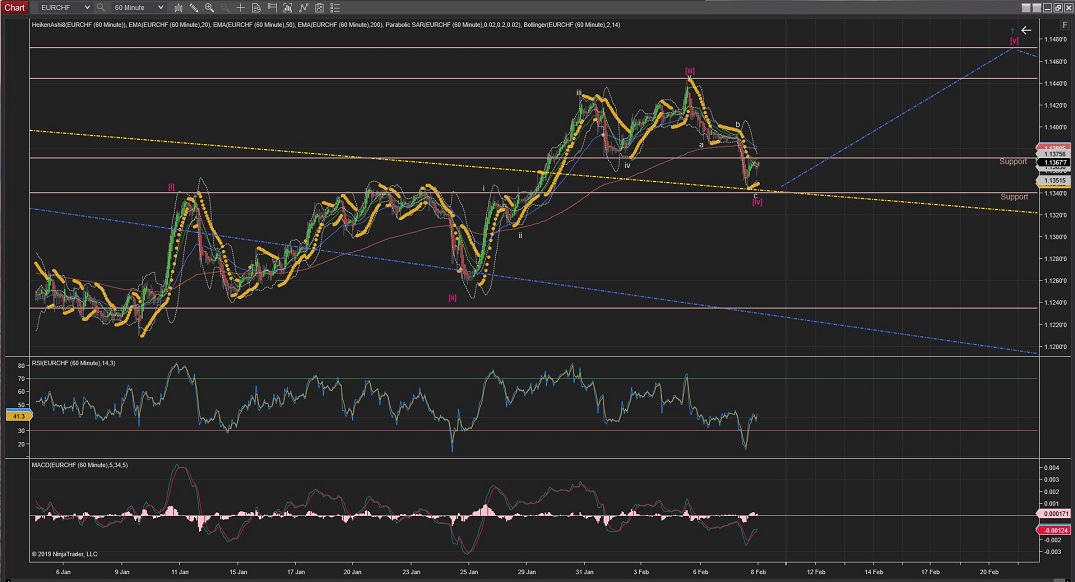
Task: Click the price marker 1.13515
Action: (1054, 181)
